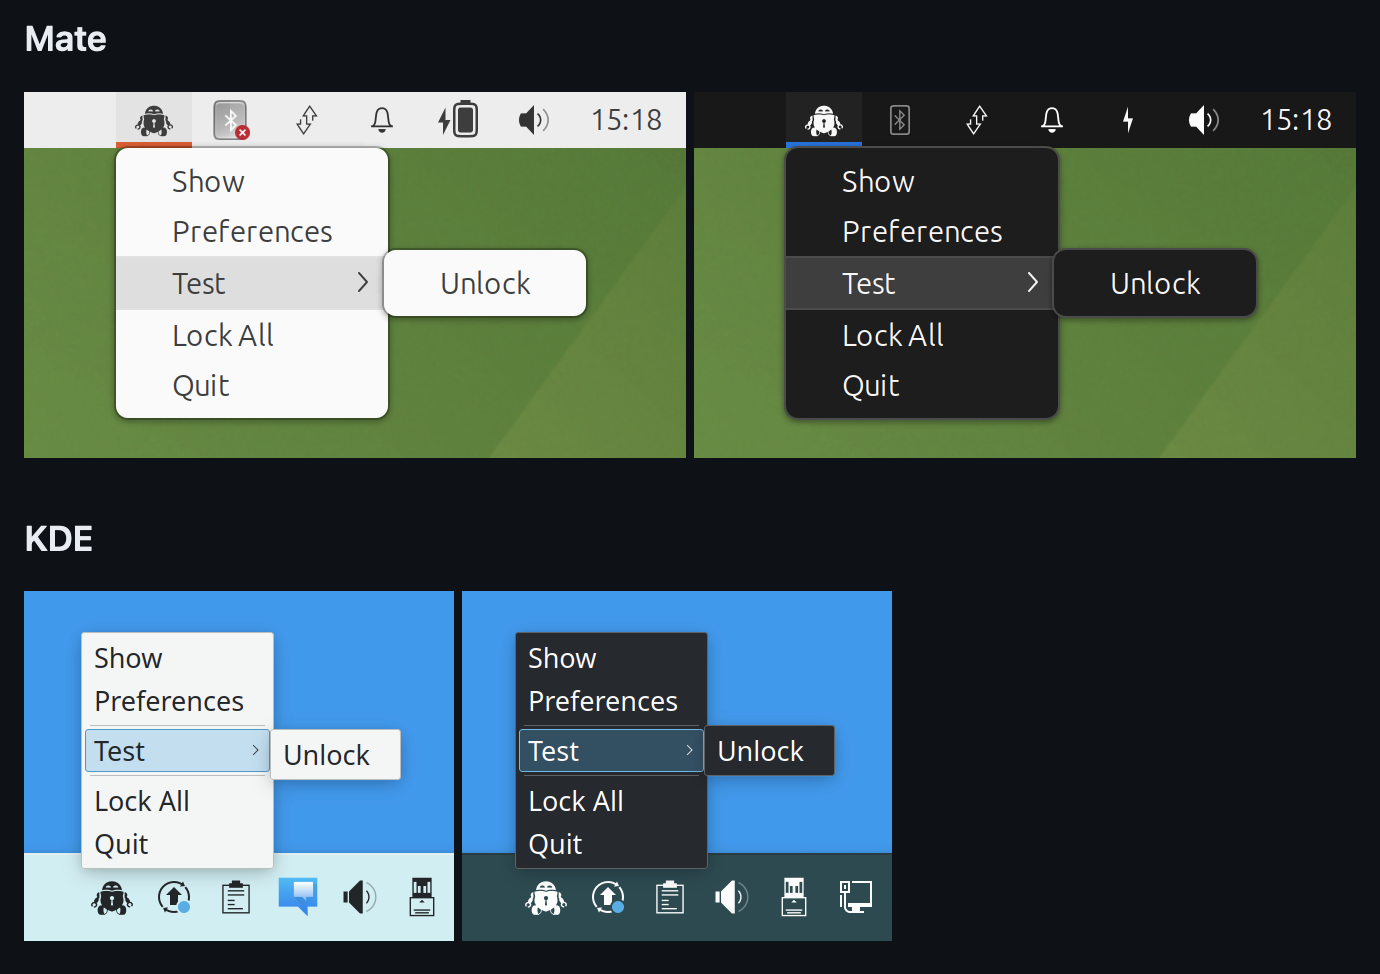Click the 15:18 clock in light Mate panel
The height and width of the screenshot is (974, 1380).
(626, 120)
